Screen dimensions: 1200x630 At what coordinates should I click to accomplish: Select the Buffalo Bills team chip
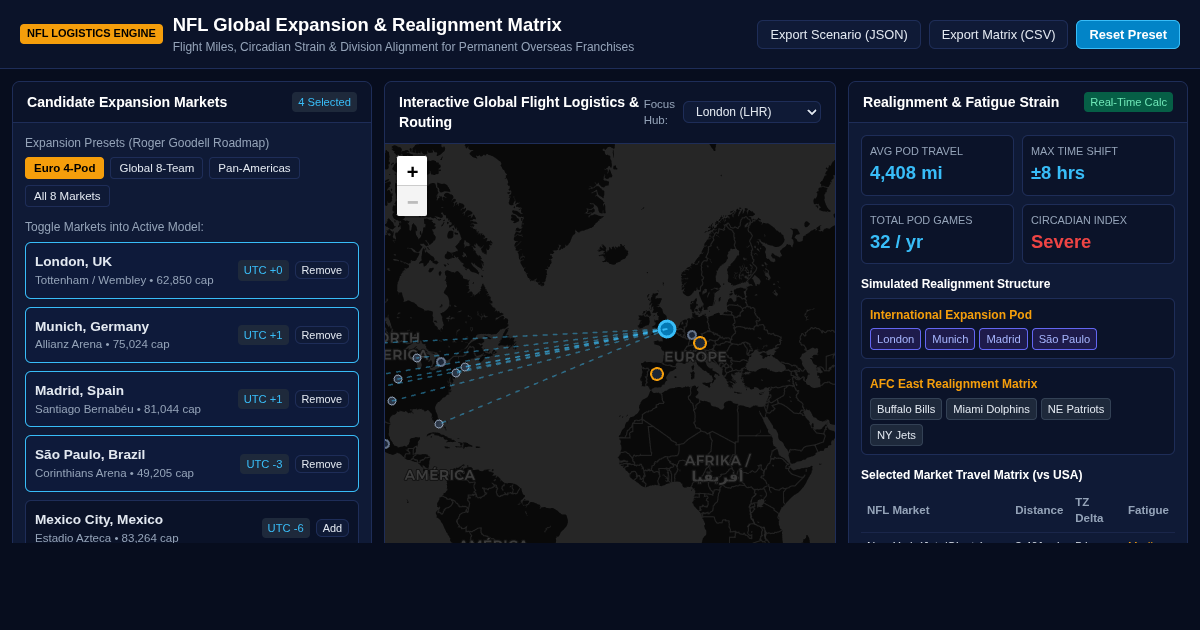[906, 409]
